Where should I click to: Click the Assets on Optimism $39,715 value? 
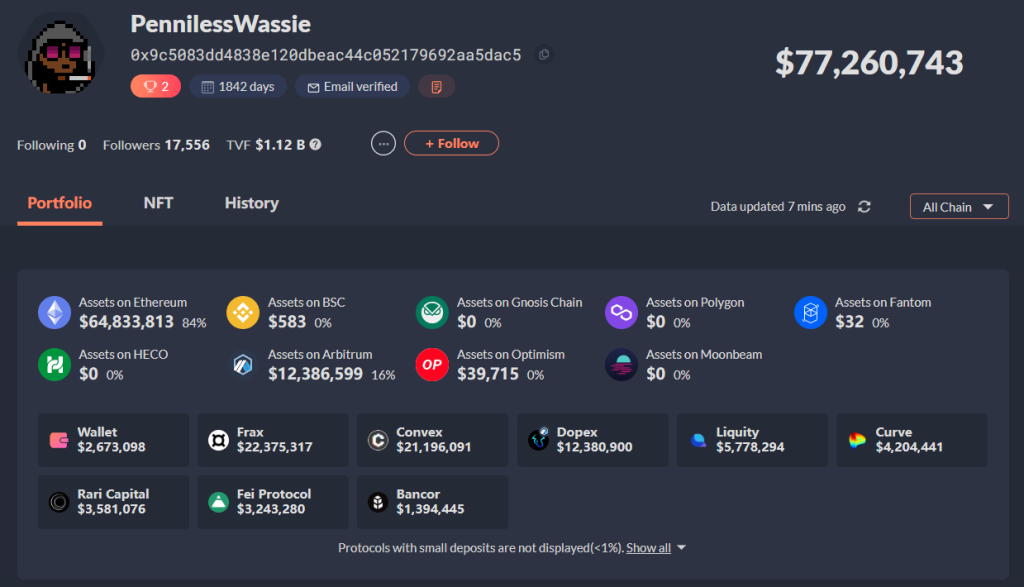(x=488, y=373)
